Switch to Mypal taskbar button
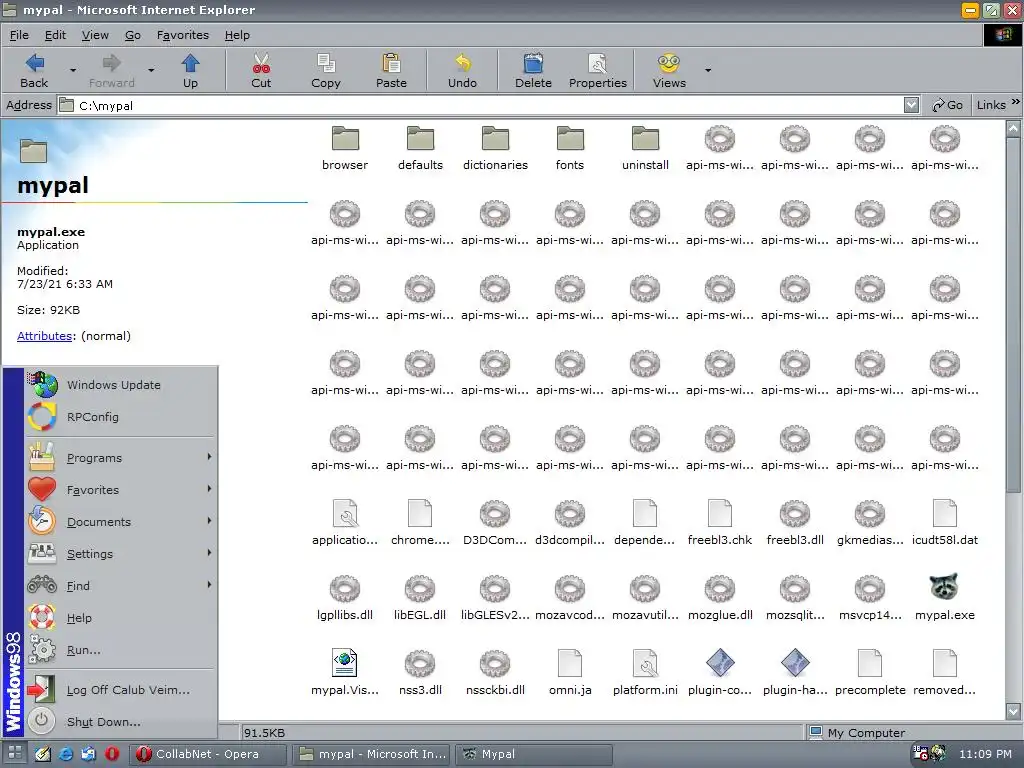The height and width of the screenshot is (768, 1024). [x=534, y=754]
